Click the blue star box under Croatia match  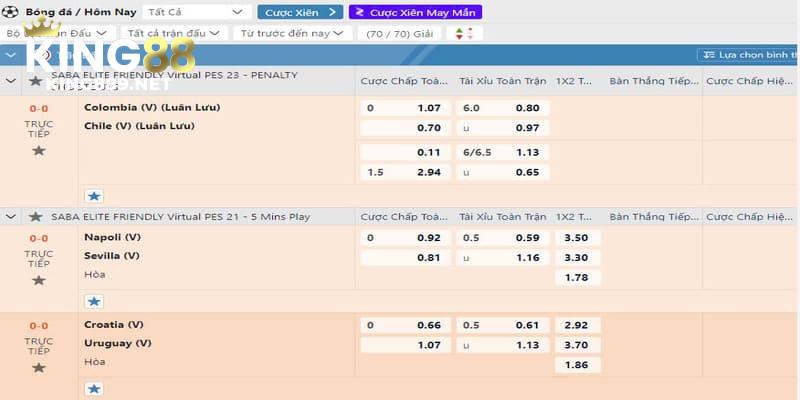(x=94, y=389)
